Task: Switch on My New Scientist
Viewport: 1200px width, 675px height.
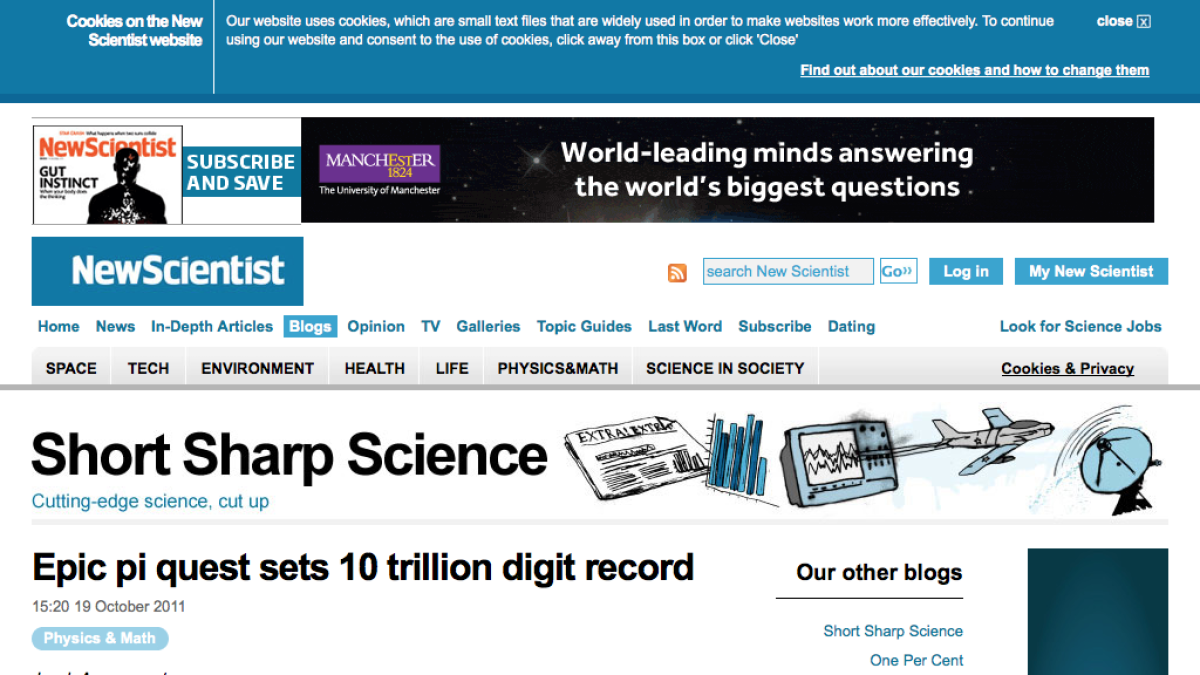Action: click(x=1091, y=271)
